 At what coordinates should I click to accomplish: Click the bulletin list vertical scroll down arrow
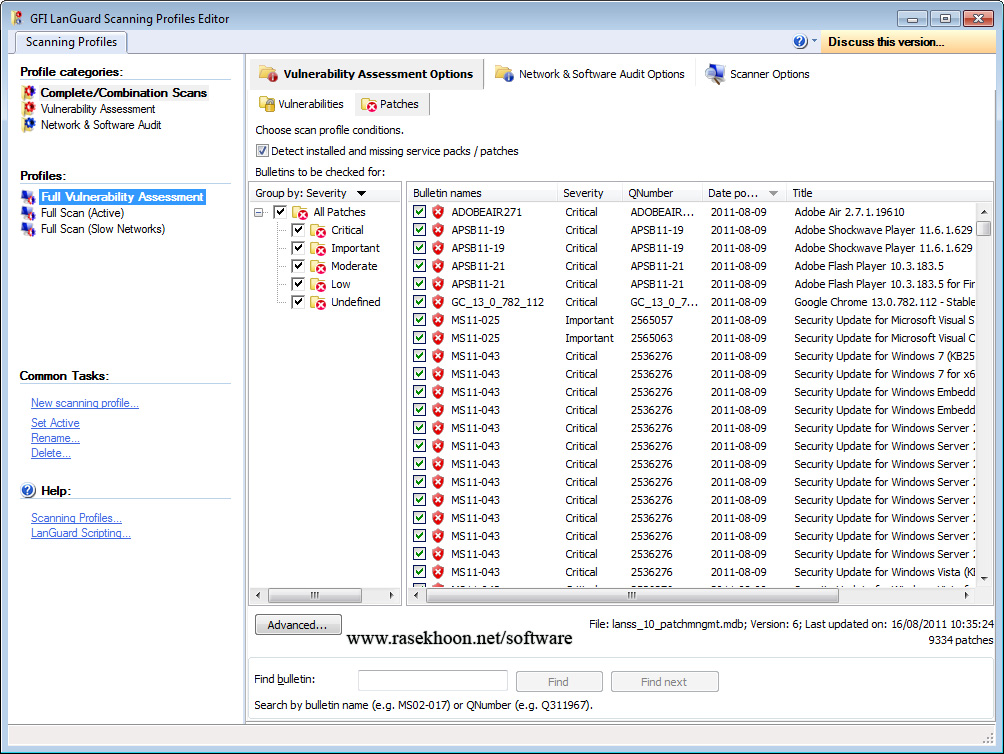pyautogui.click(x=984, y=579)
